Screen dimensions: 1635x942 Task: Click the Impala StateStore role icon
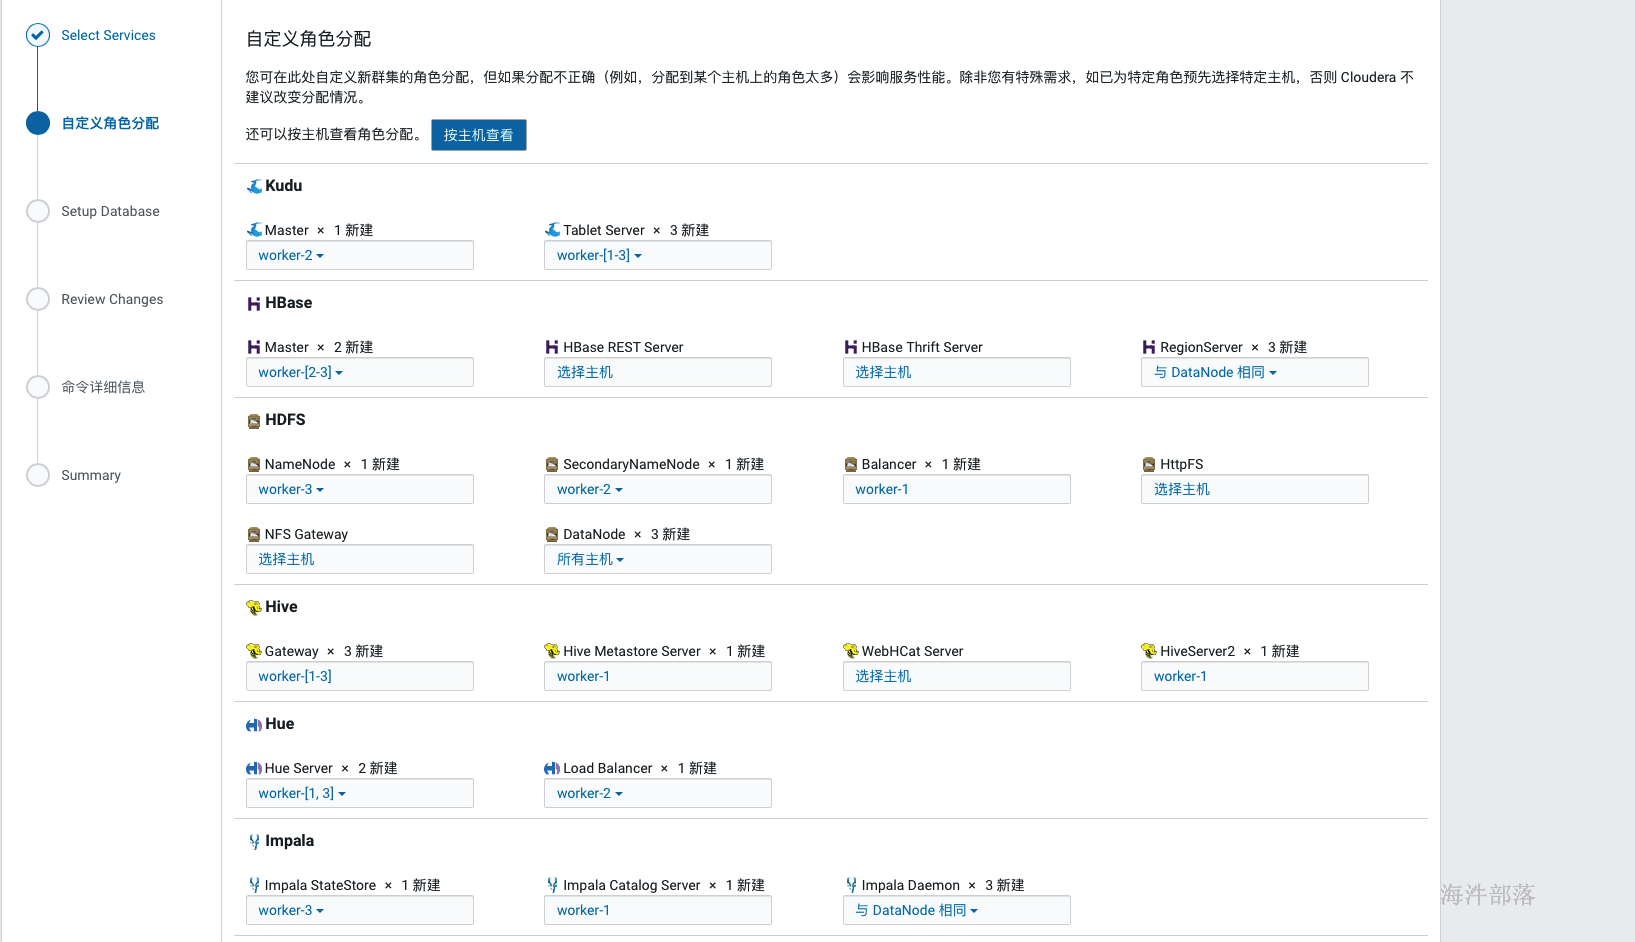pyautogui.click(x=254, y=885)
